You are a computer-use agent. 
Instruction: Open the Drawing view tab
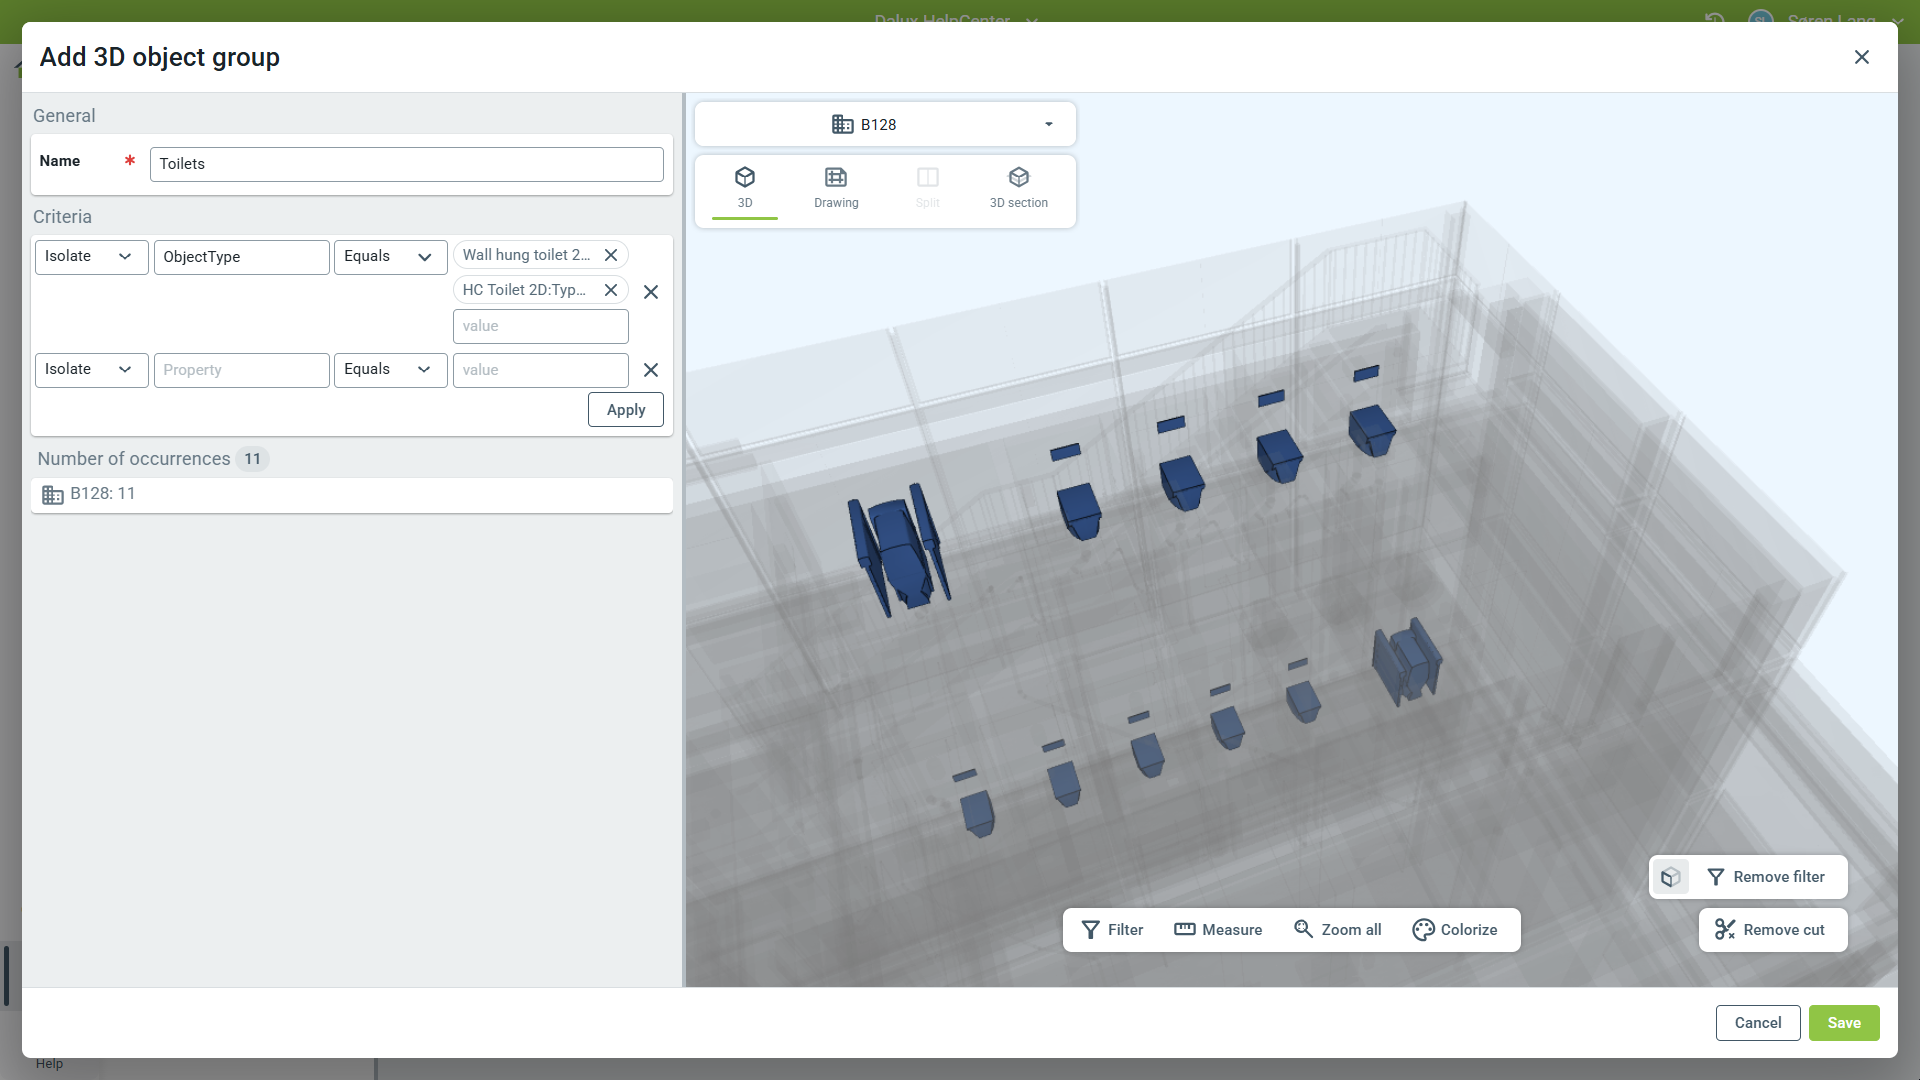coord(835,188)
